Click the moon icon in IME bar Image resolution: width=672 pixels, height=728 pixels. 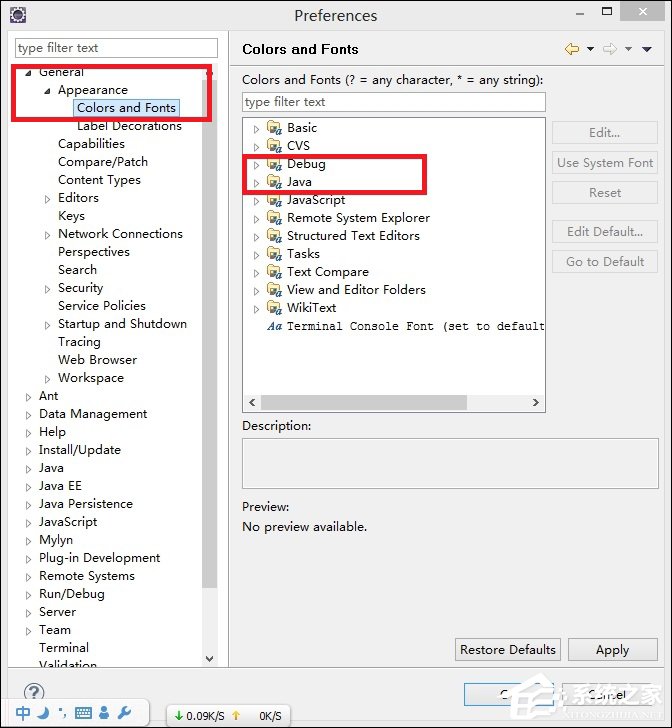point(43,713)
